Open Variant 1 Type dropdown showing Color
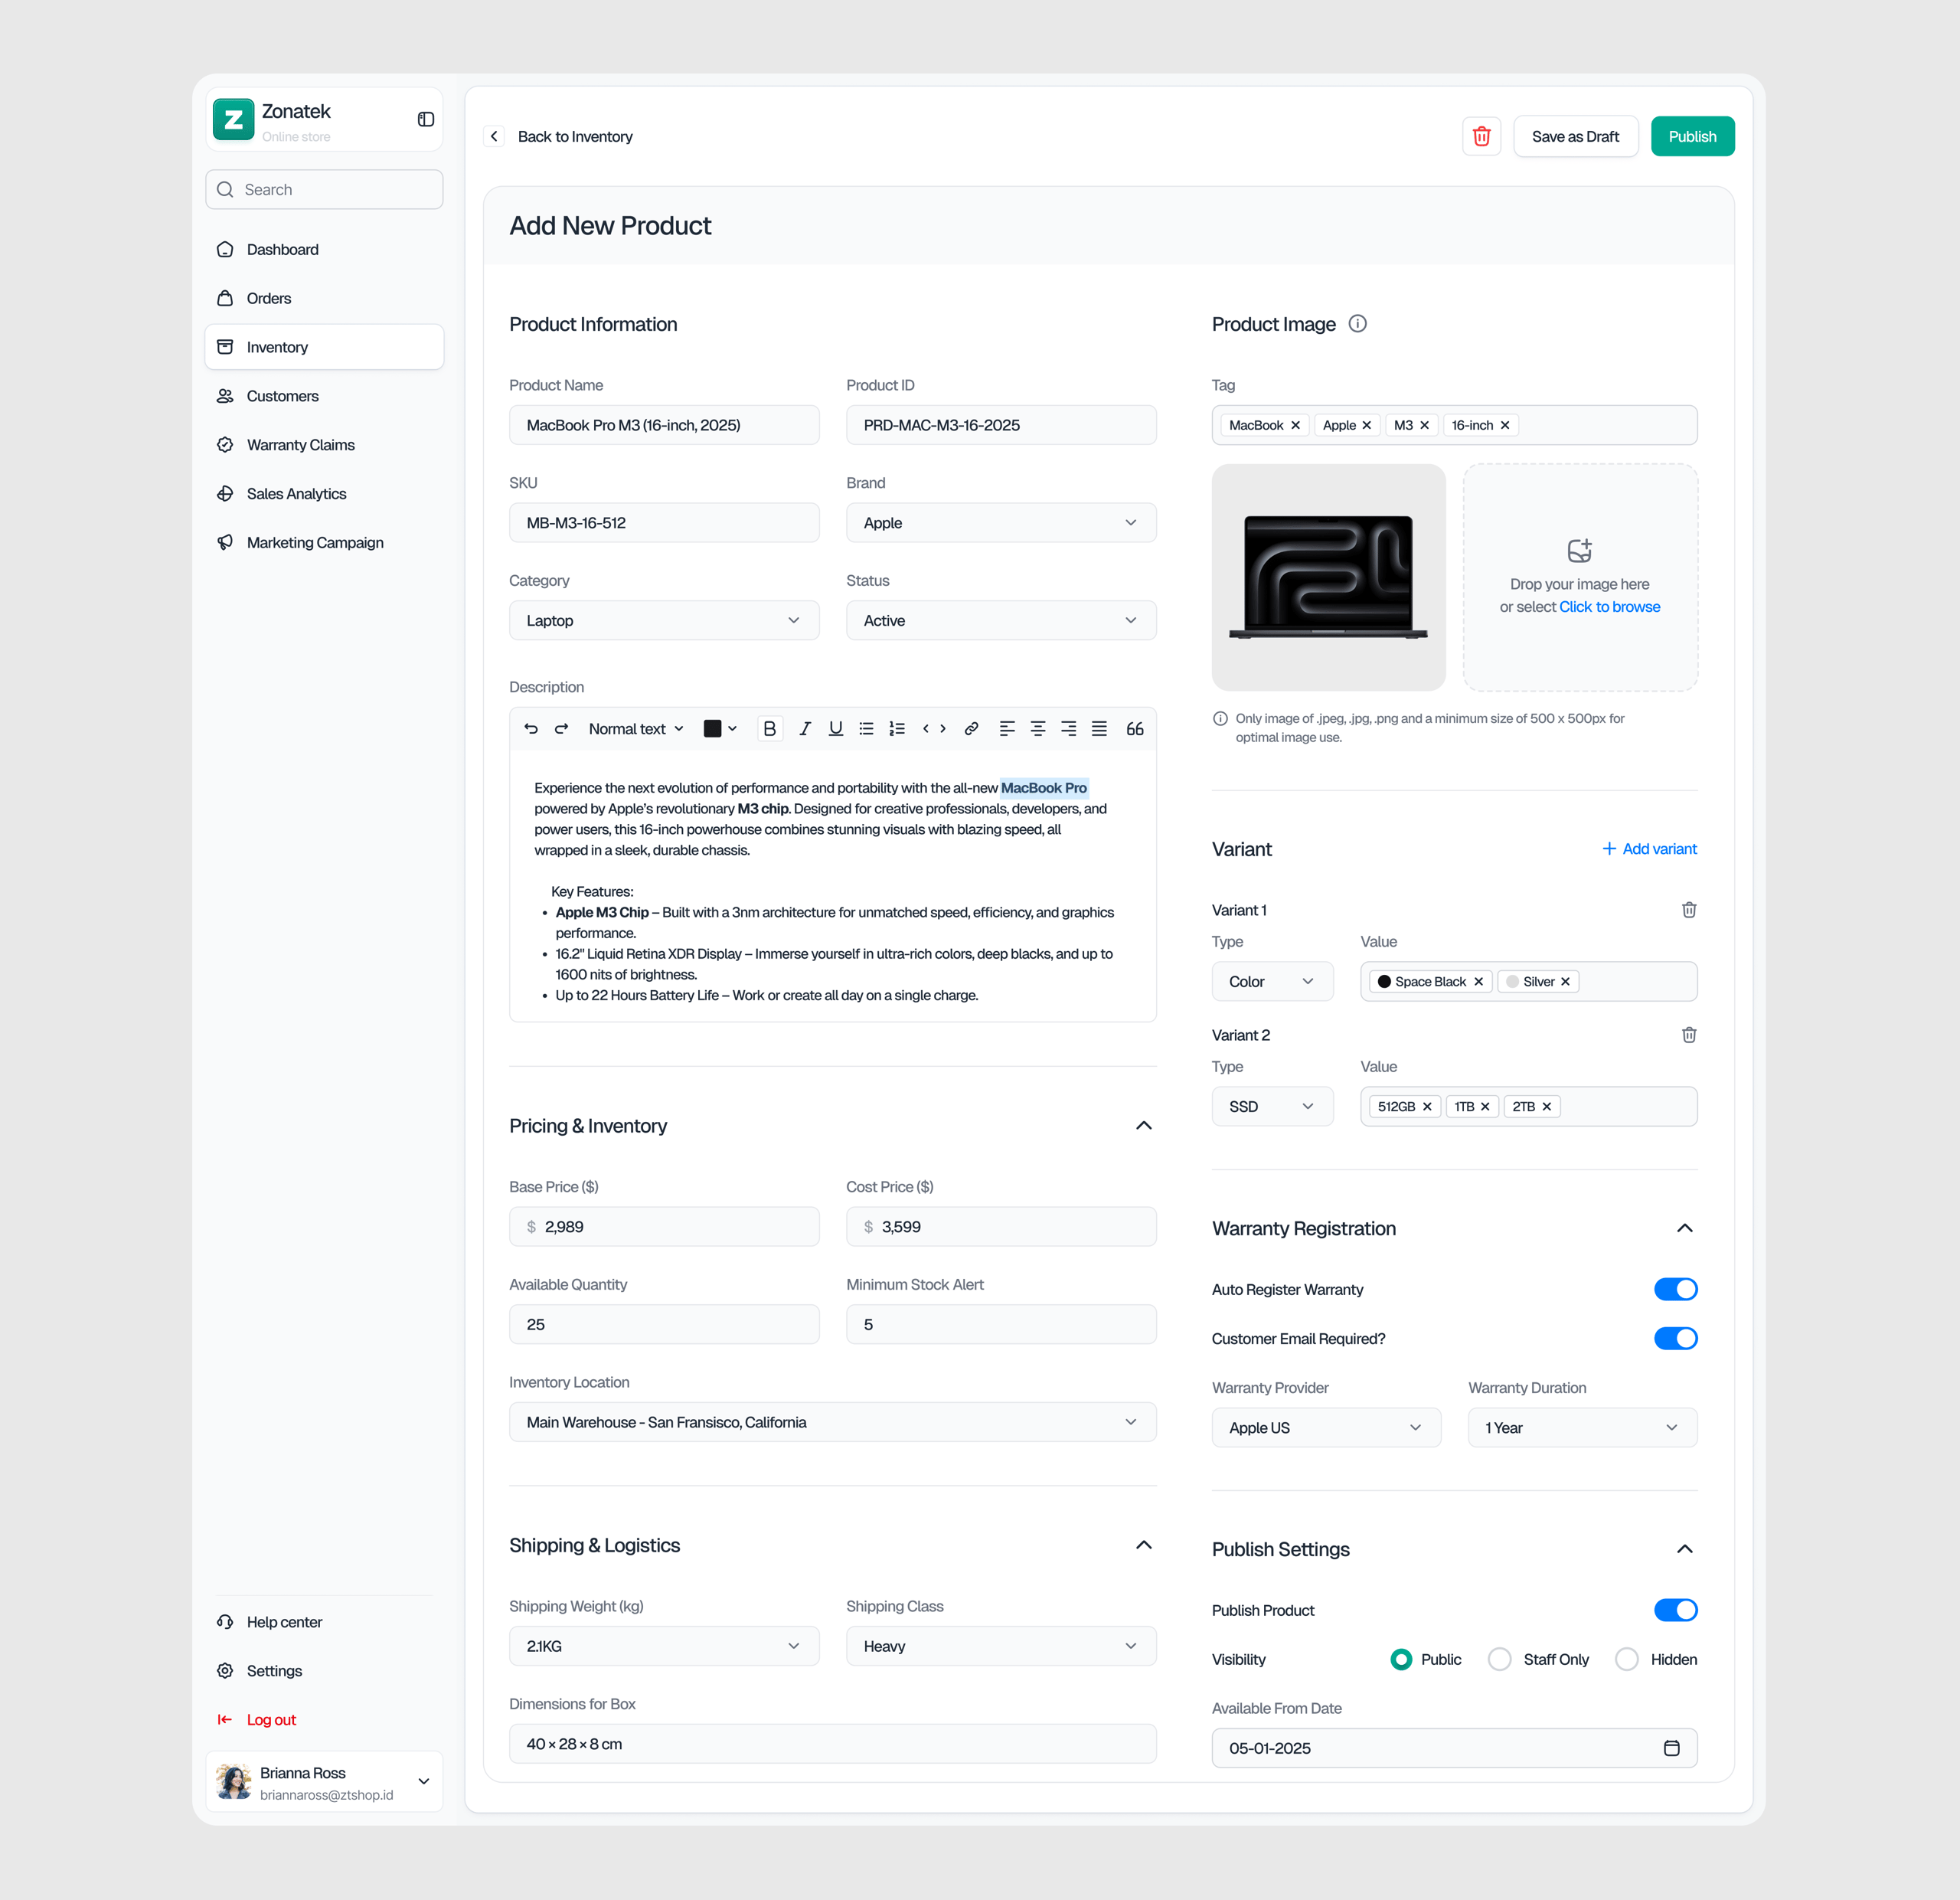This screenshot has width=1960, height=1900. coord(1272,982)
